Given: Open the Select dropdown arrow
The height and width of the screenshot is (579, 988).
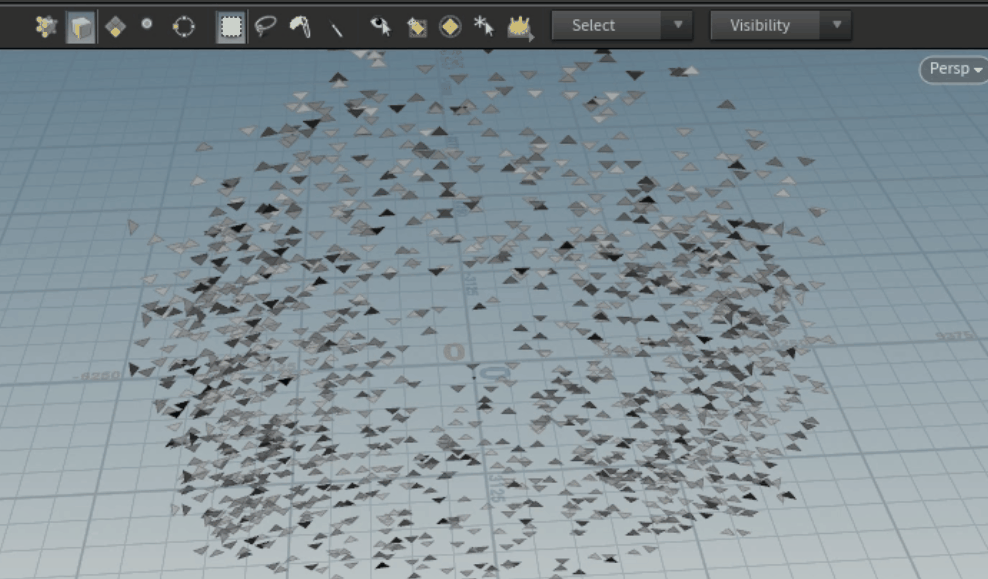Looking at the screenshot, I should [676, 25].
